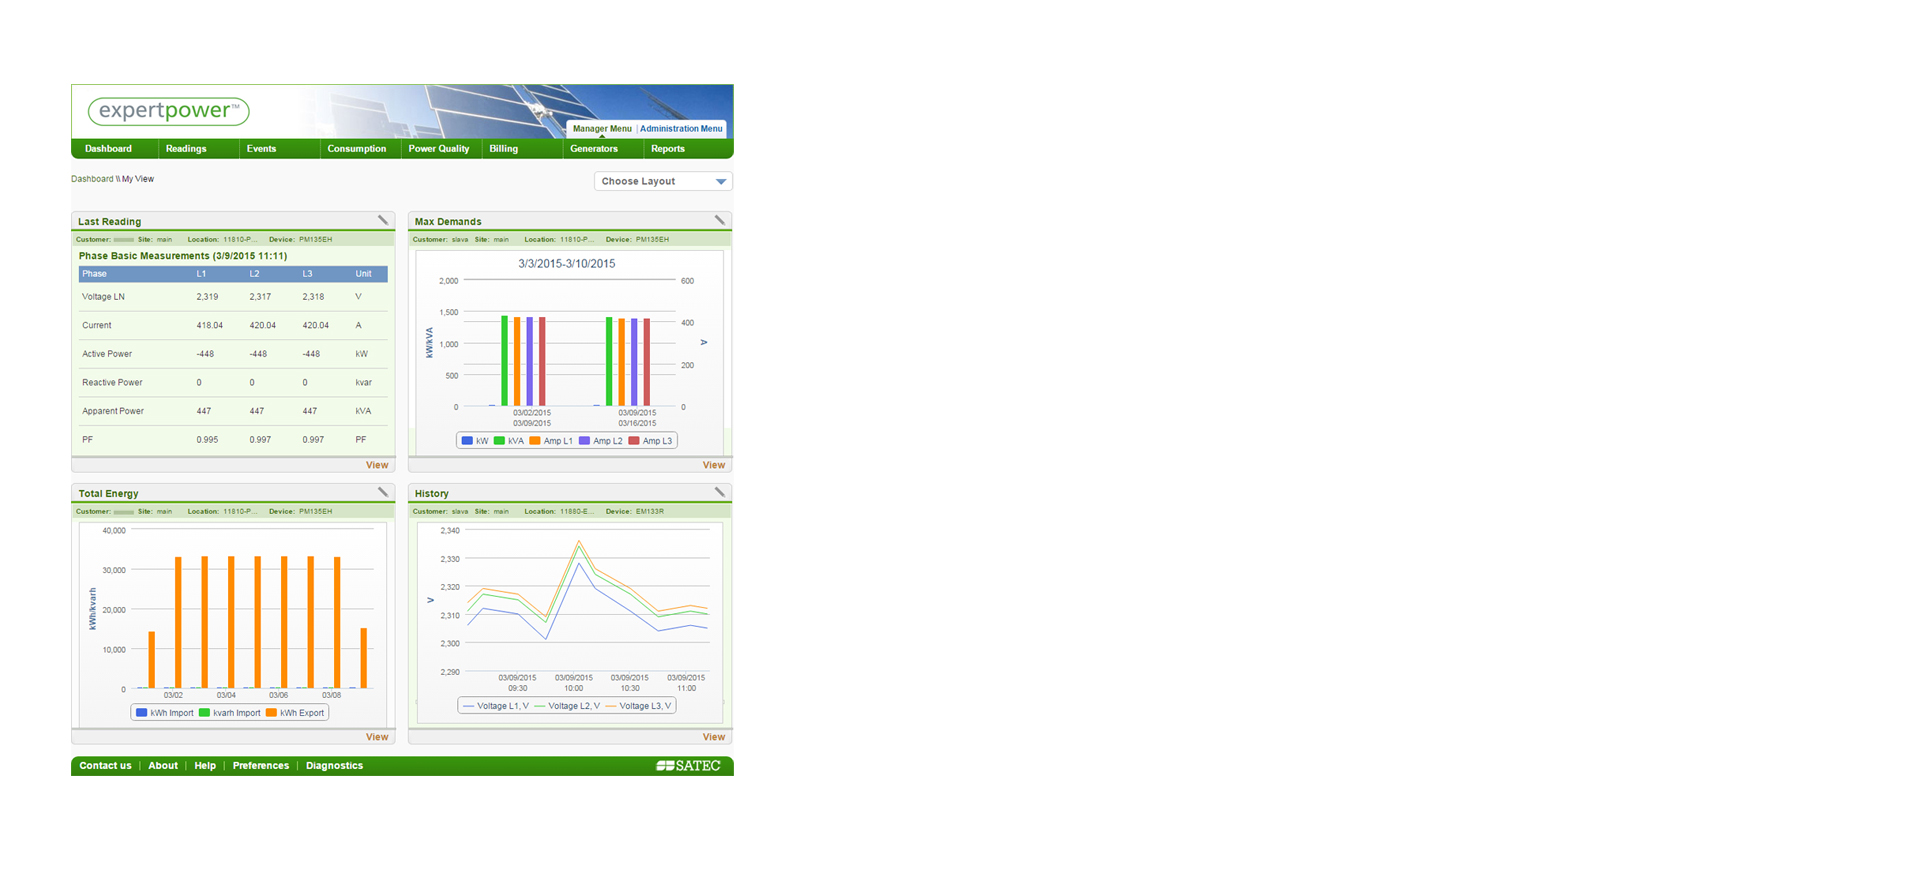The width and height of the screenshot is (1910, 890).
Task: Click the edit pencil icon on History panel
Action: coord(720,492)
